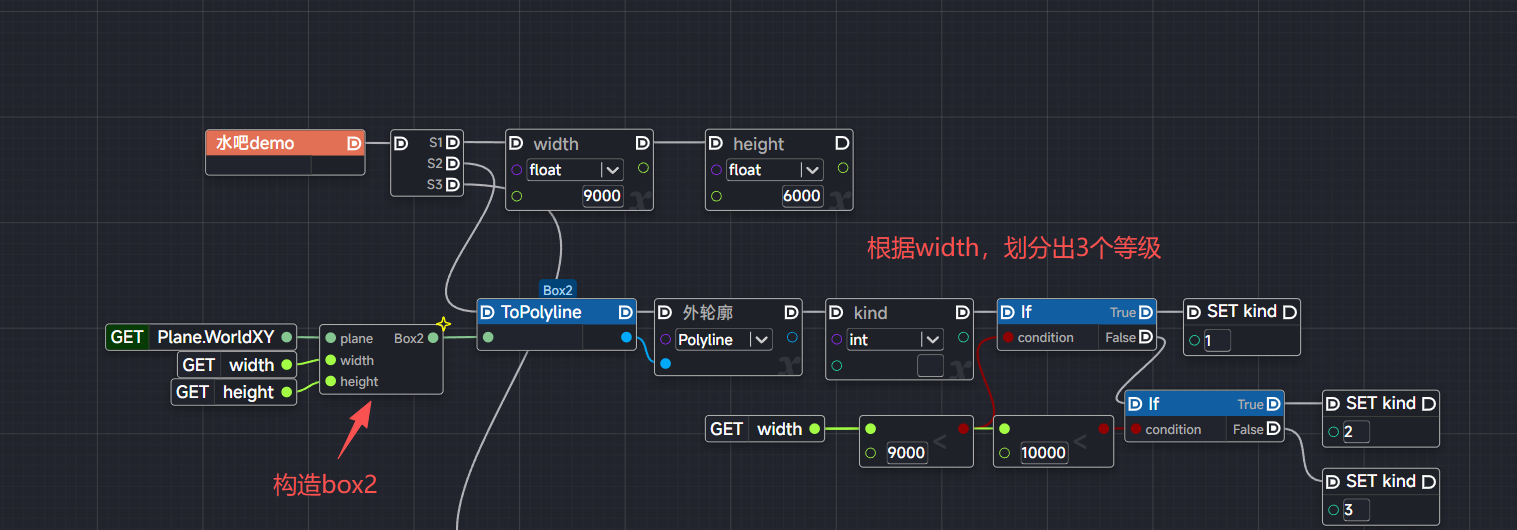
Task: Select the Box2 label tab above ToPolyline
Action: 558,290
